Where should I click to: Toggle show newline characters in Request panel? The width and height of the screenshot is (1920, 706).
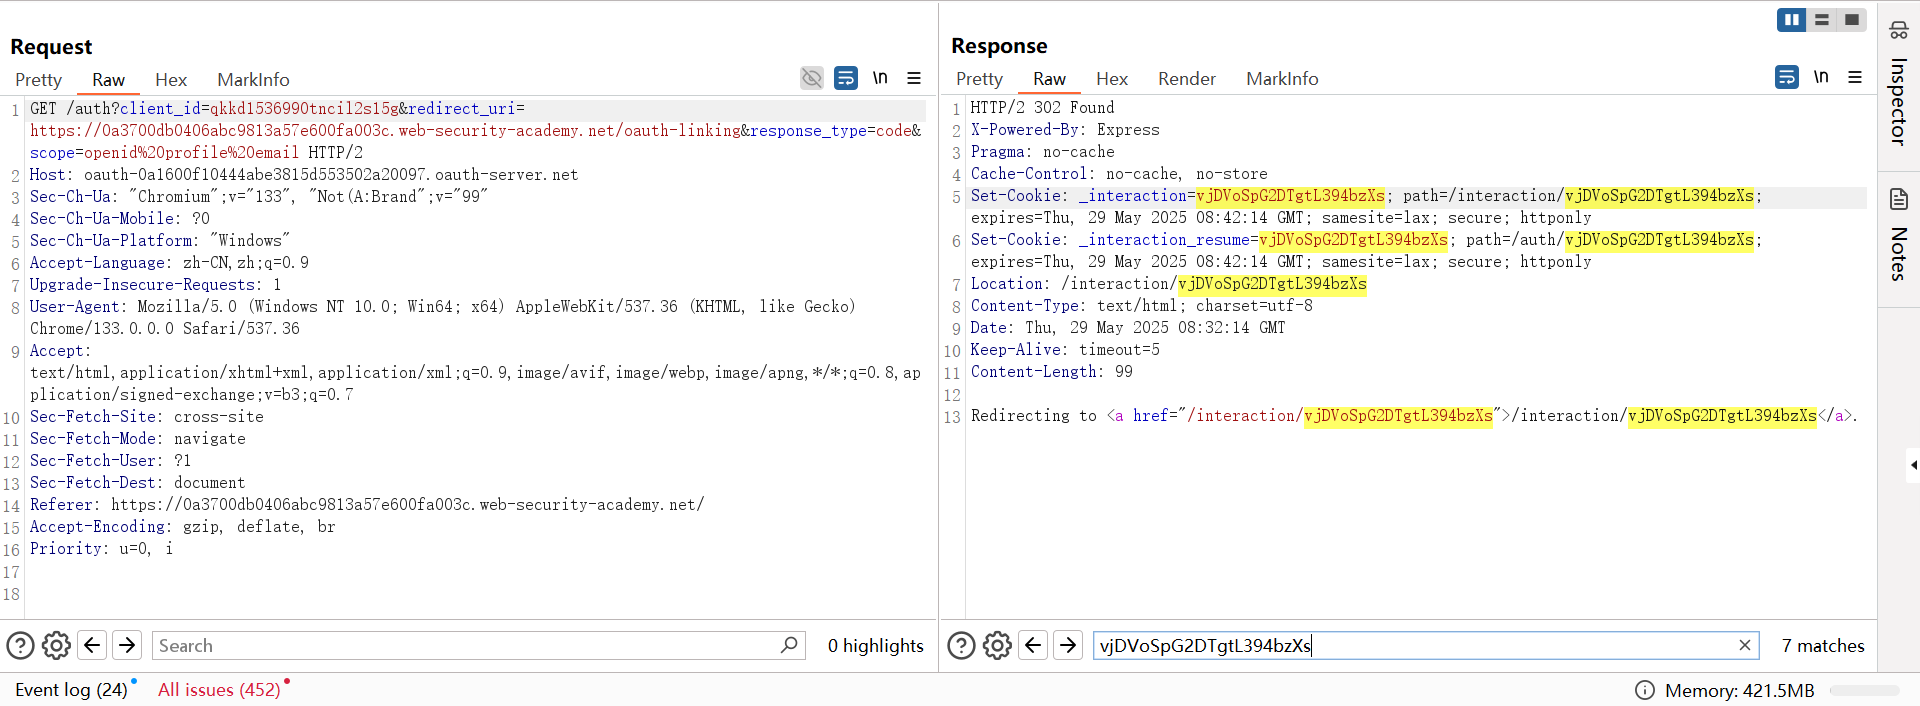[x=880, y=78]
